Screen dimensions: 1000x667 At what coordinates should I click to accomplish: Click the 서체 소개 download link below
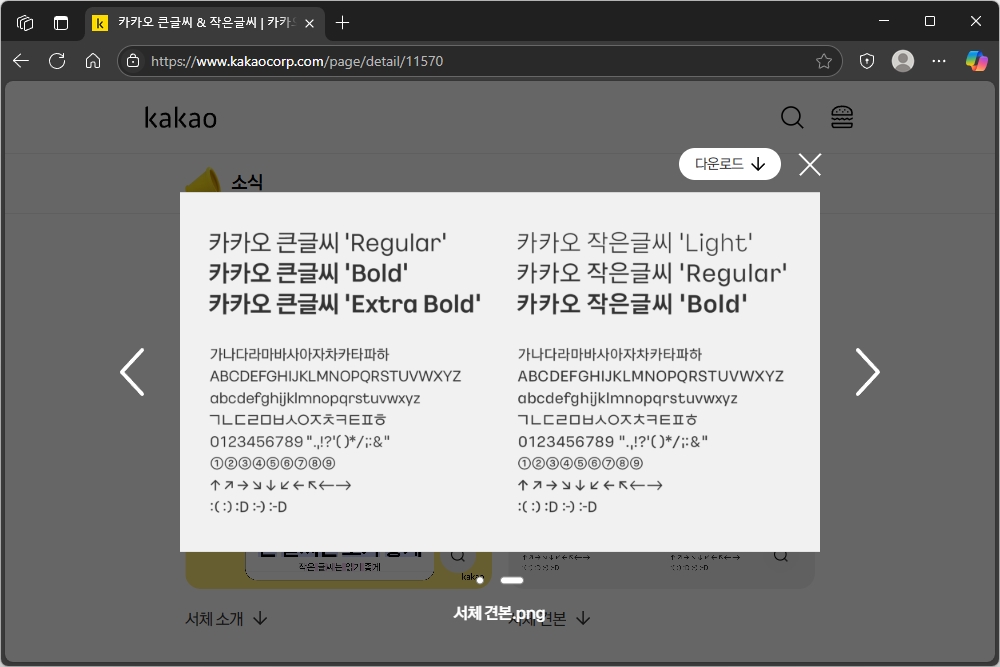point(226,619)
